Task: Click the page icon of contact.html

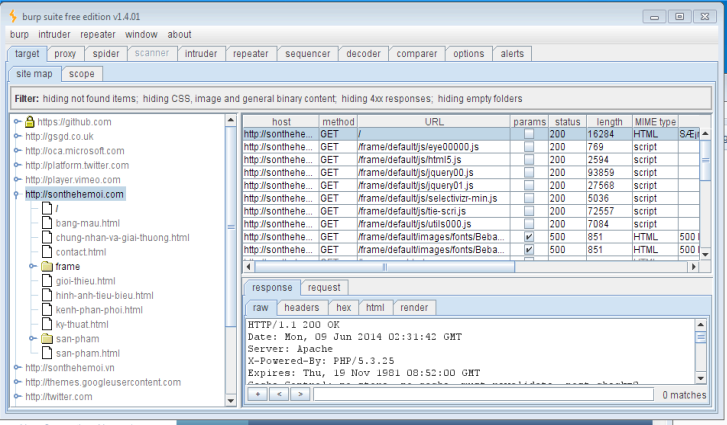Action: 47,252
